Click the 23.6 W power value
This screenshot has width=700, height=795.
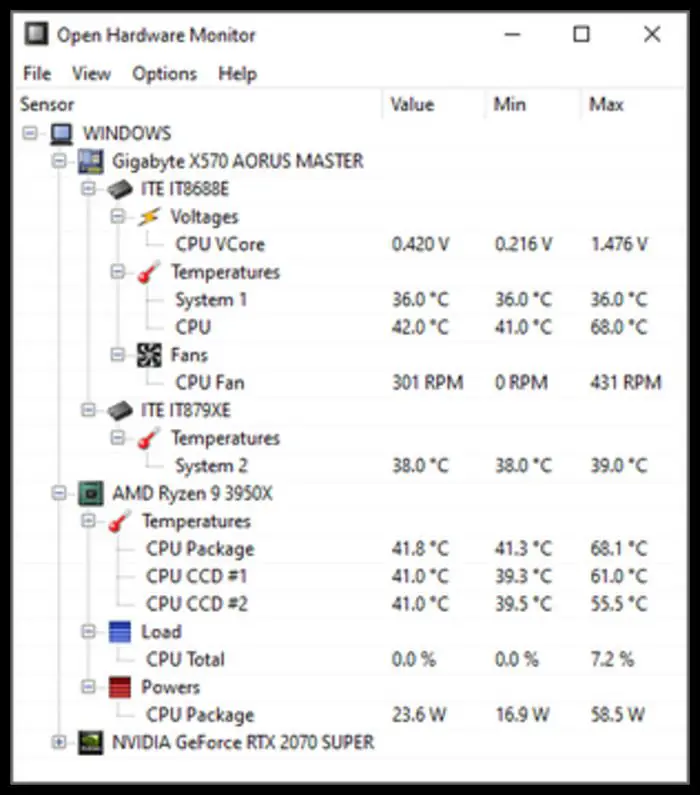click(419, 714)
